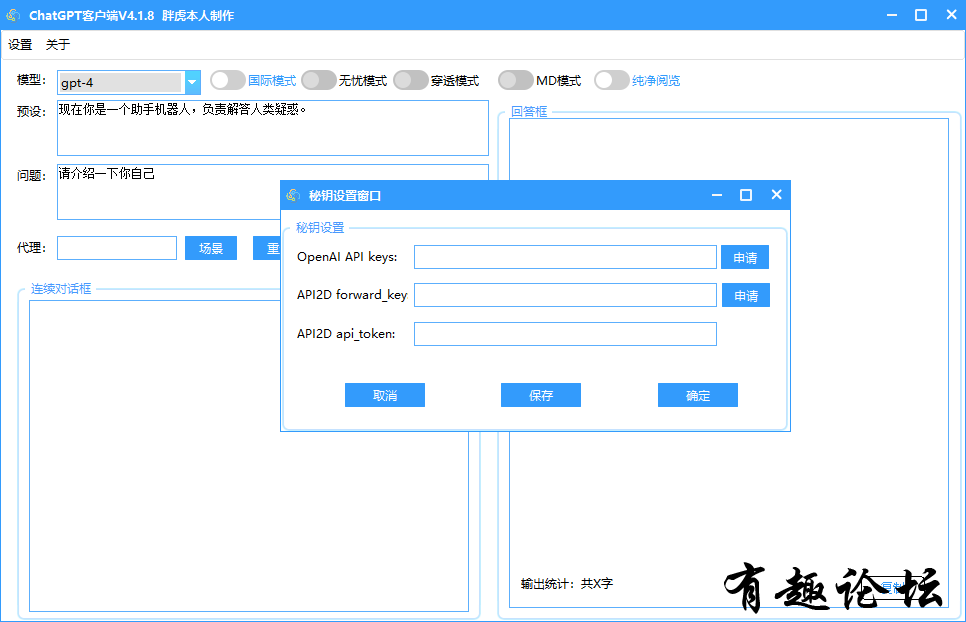The image size is (966, 622).
Task: Enable the 纯净阅览 switch
Action: pos(612,80)
